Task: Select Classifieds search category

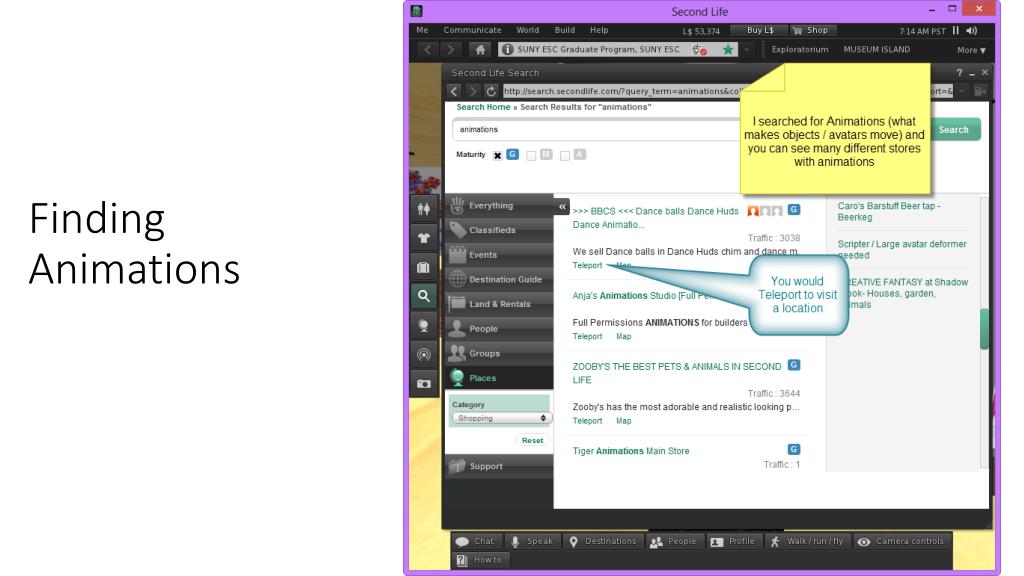Action: pyautogui.click(x=499, y=231)
